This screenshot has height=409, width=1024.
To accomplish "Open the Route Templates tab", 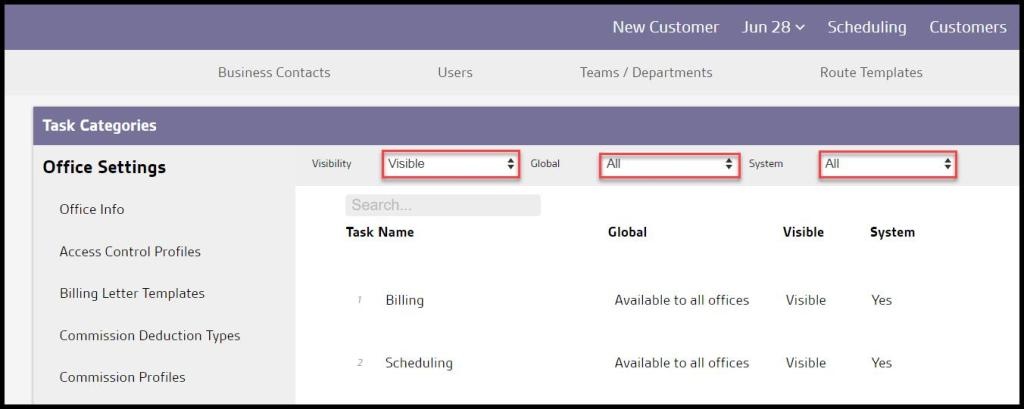I will tap(871, 72).
